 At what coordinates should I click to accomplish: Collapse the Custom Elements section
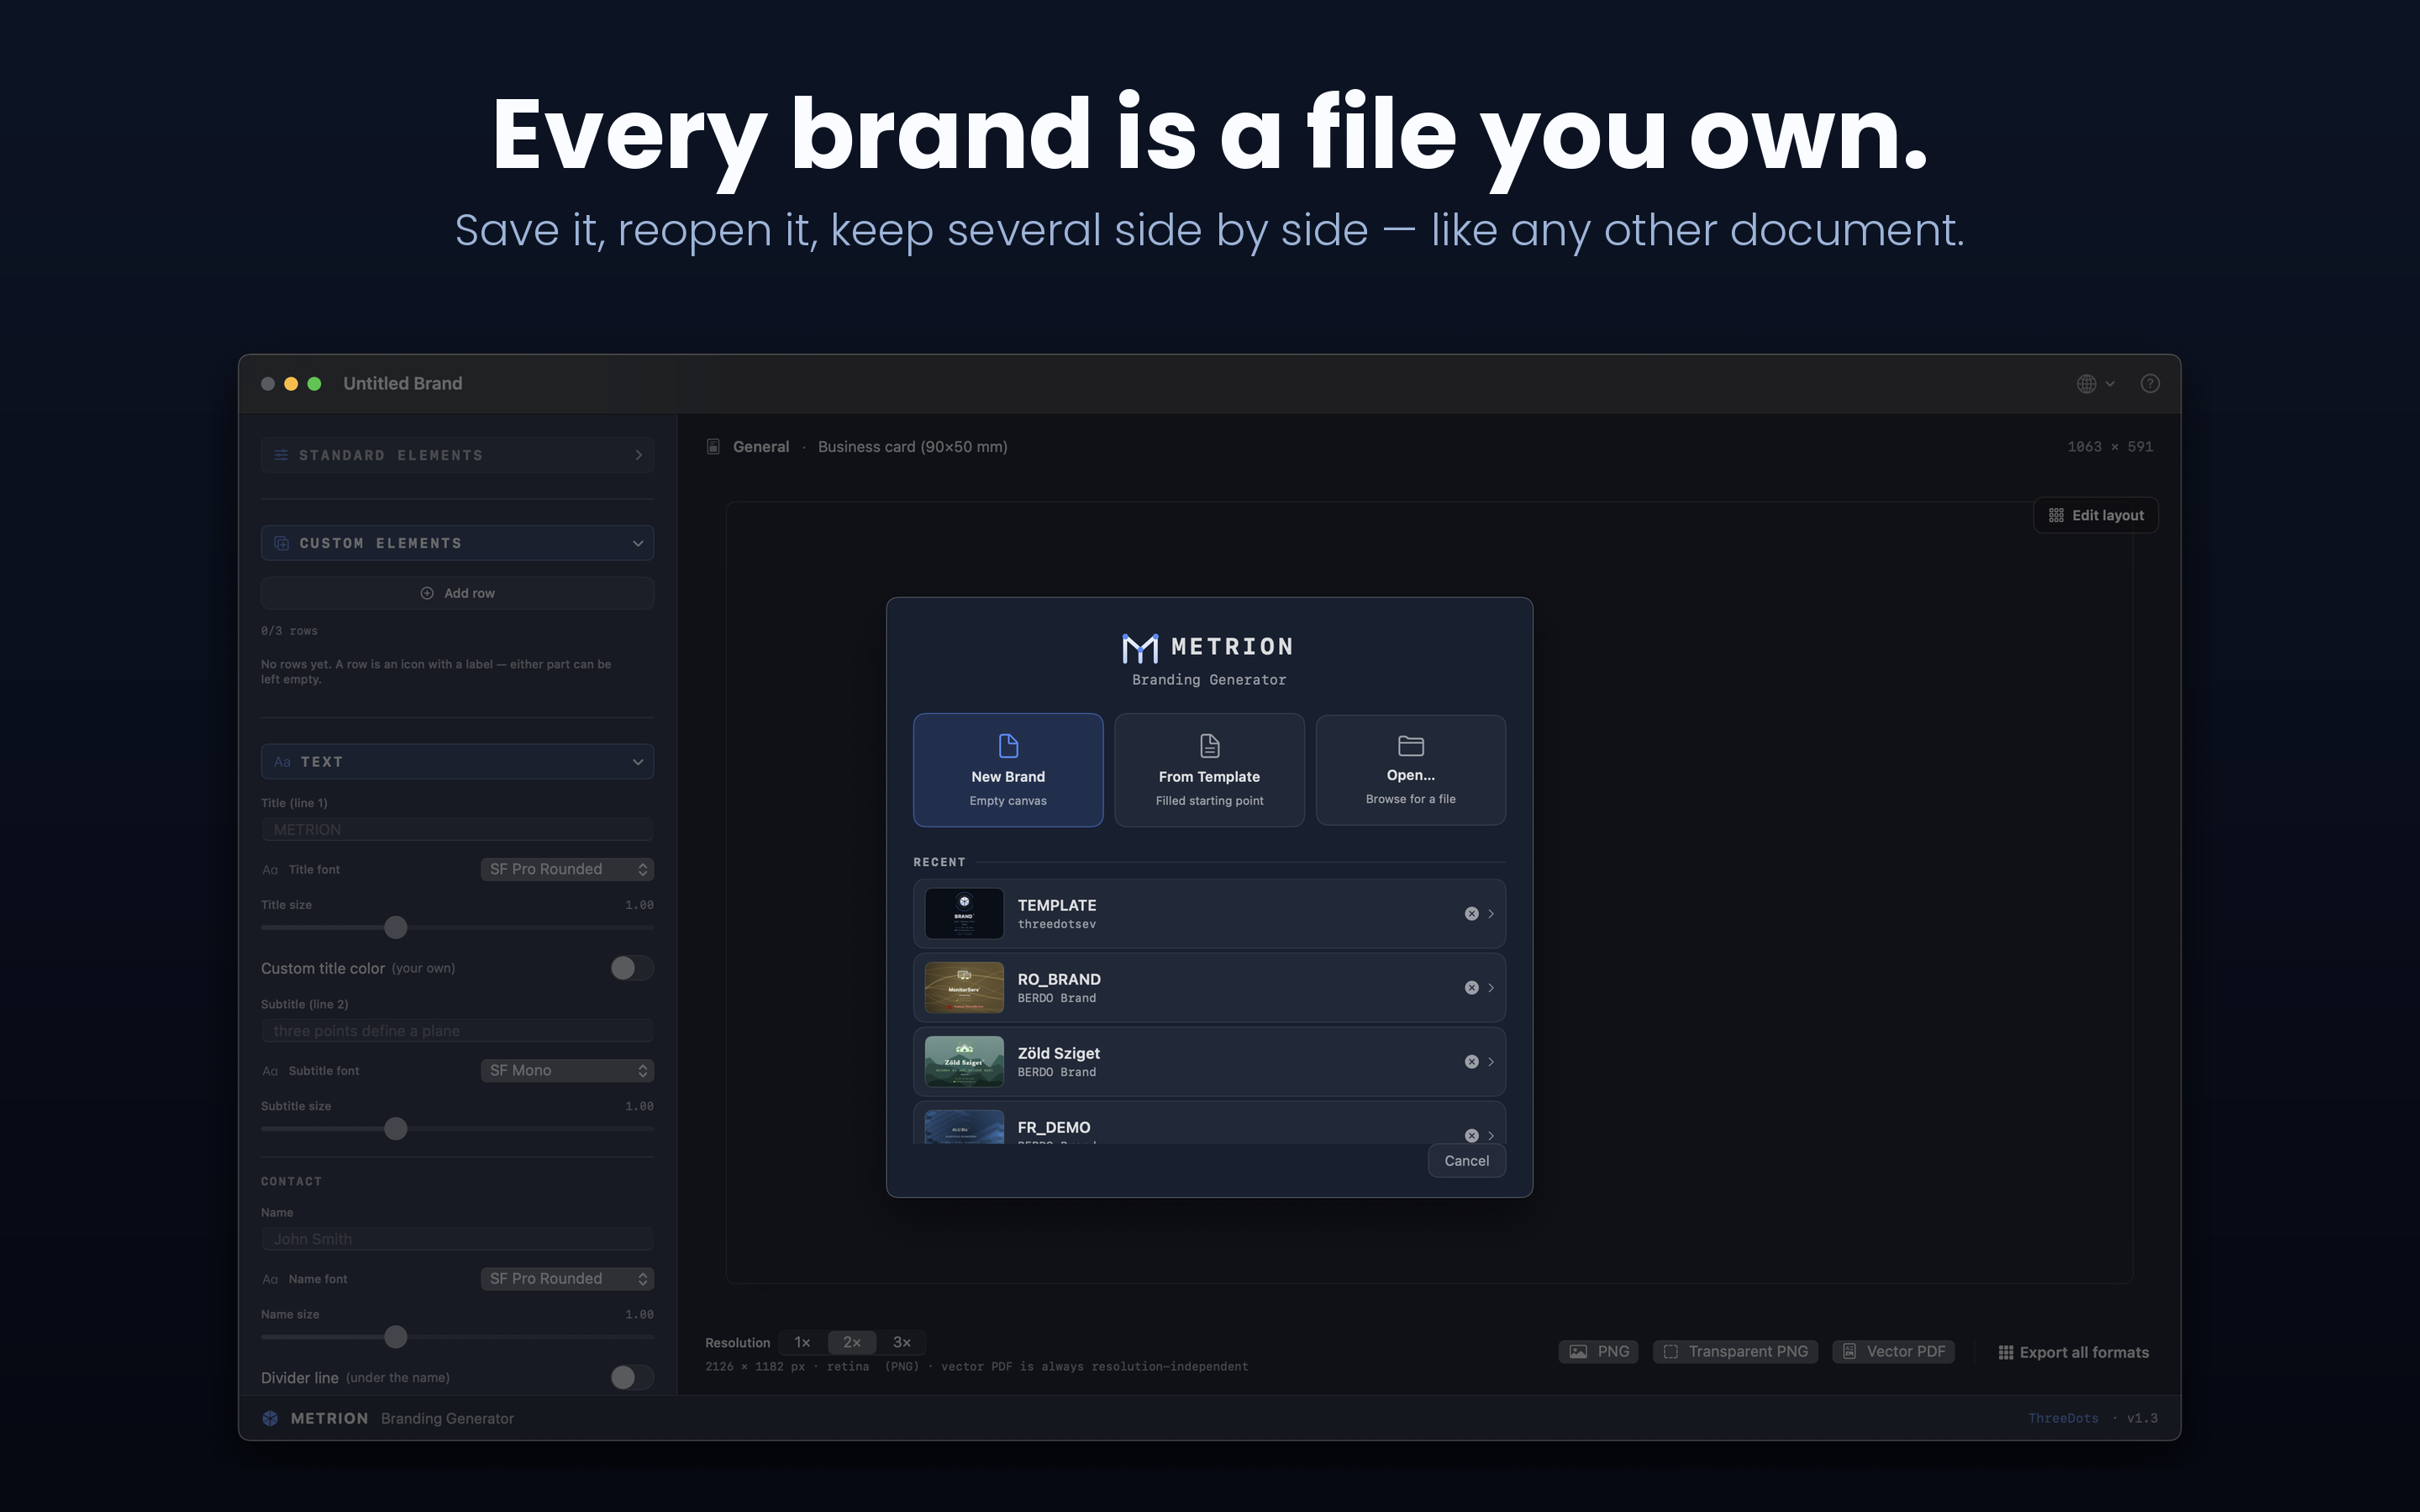pyautogui.click(x=458, y=543)
